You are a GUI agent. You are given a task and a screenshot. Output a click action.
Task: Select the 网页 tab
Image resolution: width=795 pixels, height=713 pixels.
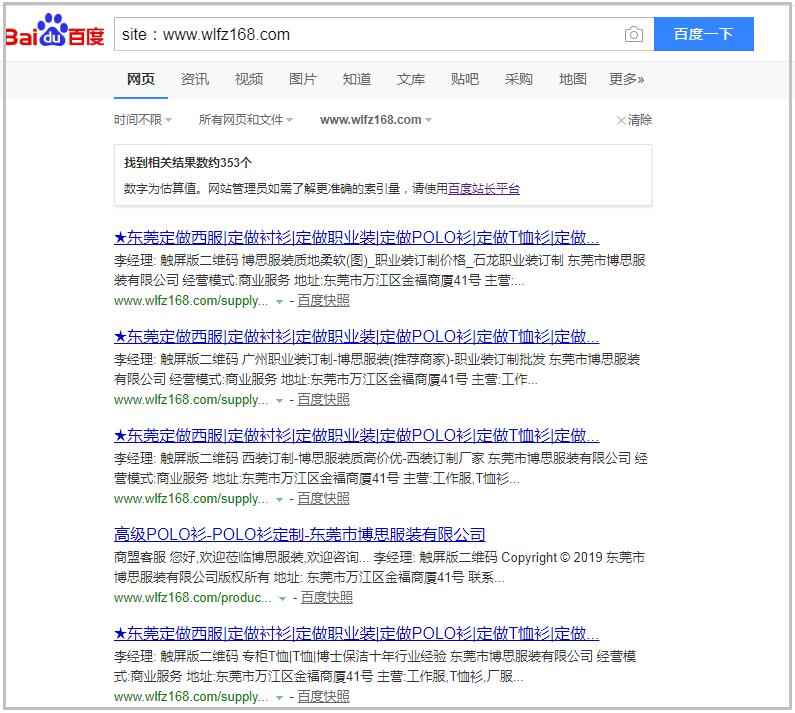tap(140, 79)
